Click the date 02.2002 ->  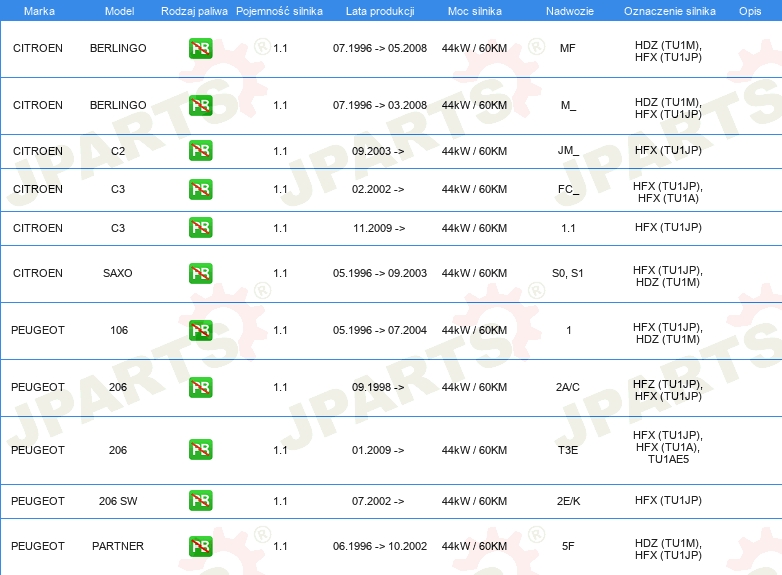pos(378,190)
